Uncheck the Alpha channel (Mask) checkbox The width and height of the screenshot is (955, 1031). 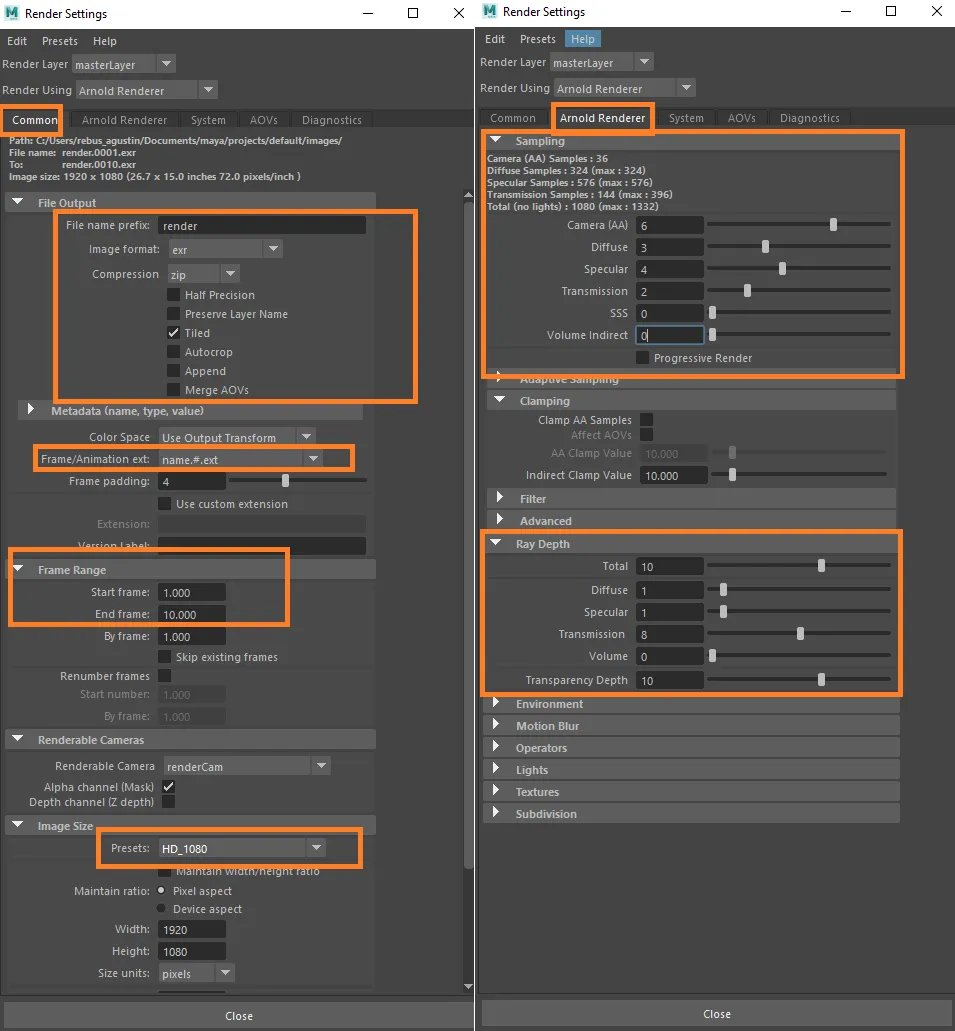(x=168, y=786)
